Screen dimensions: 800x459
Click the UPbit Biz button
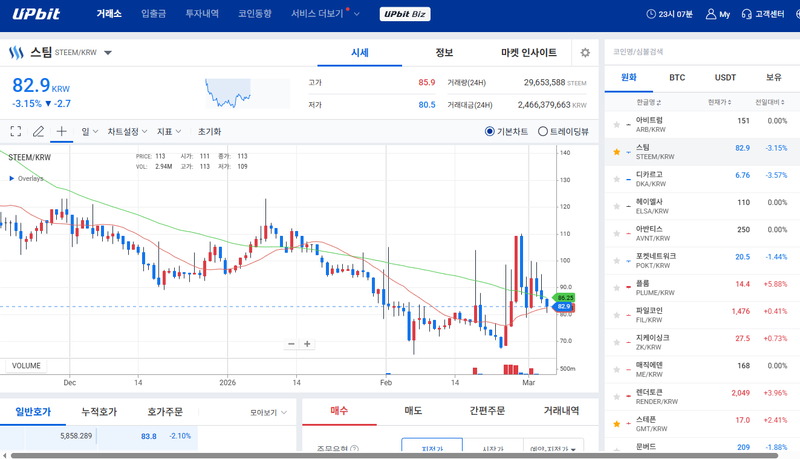point(407,14)
